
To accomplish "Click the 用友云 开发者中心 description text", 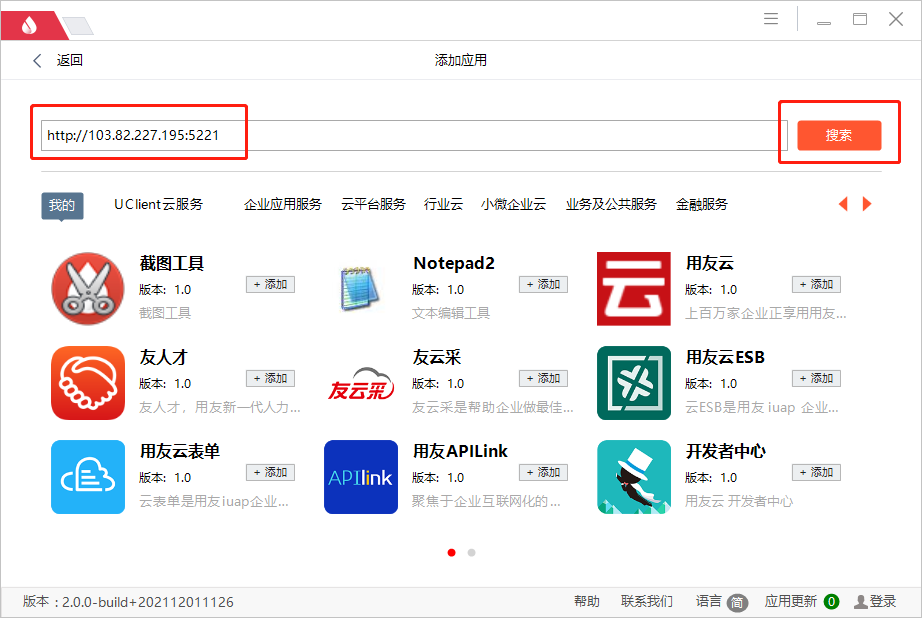I will pos(739,502).
